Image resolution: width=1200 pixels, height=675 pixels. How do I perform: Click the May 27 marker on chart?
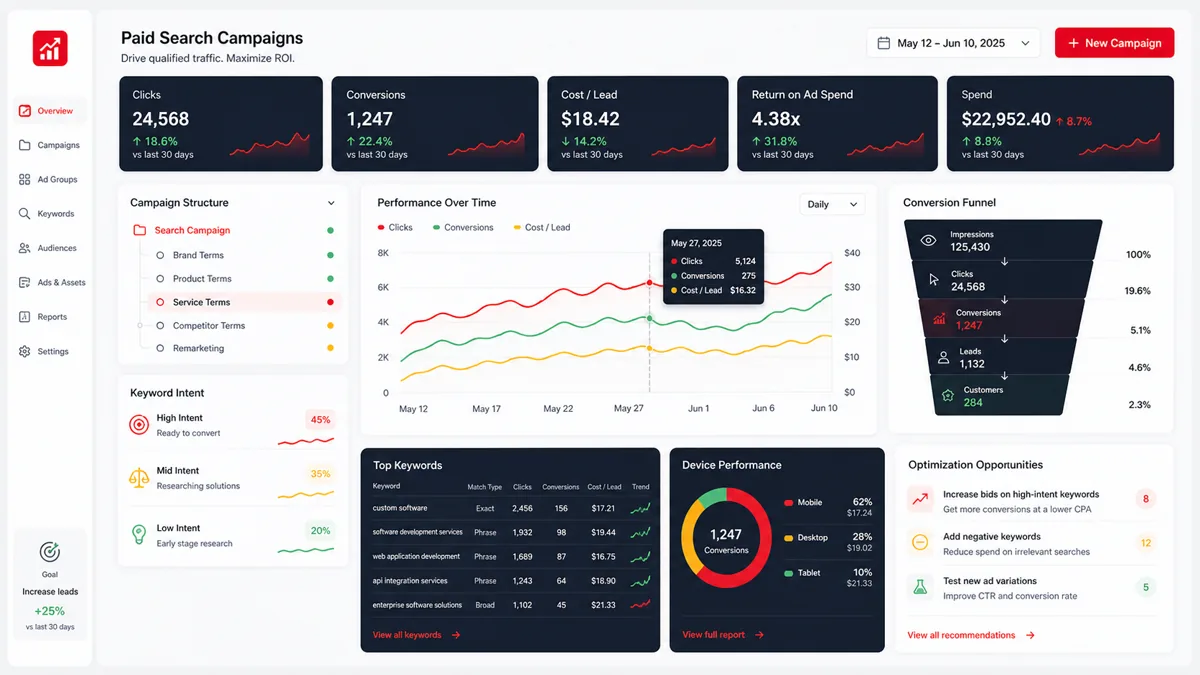click(x=649, y=283)
